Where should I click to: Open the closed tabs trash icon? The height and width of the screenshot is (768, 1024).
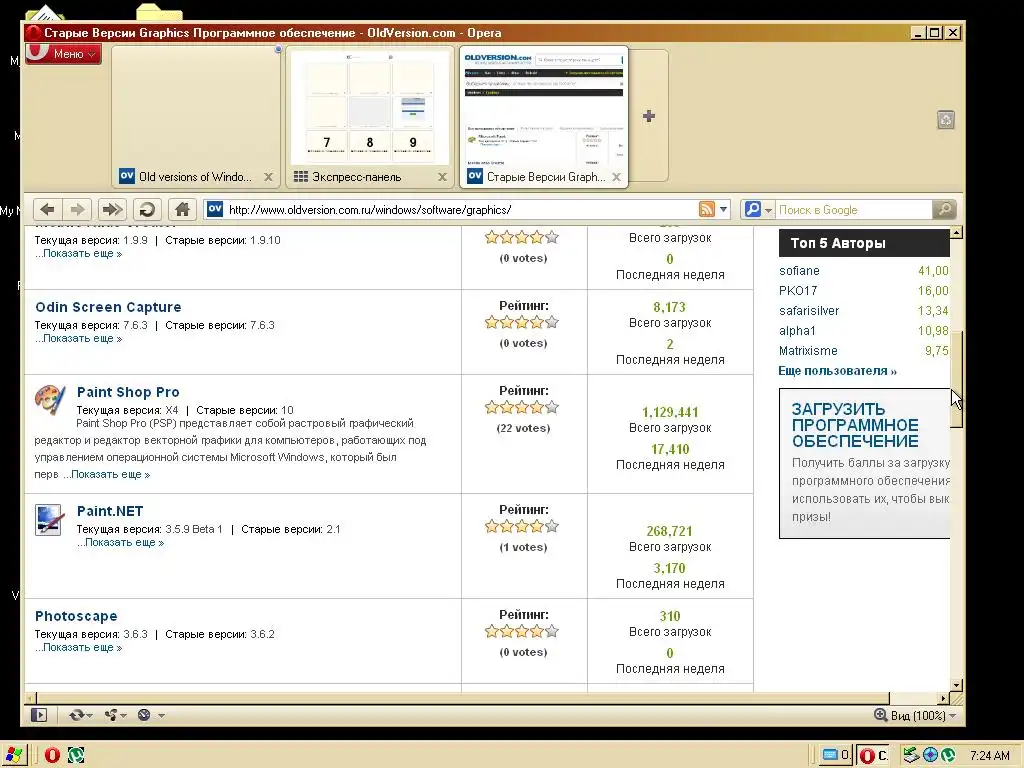946,120
